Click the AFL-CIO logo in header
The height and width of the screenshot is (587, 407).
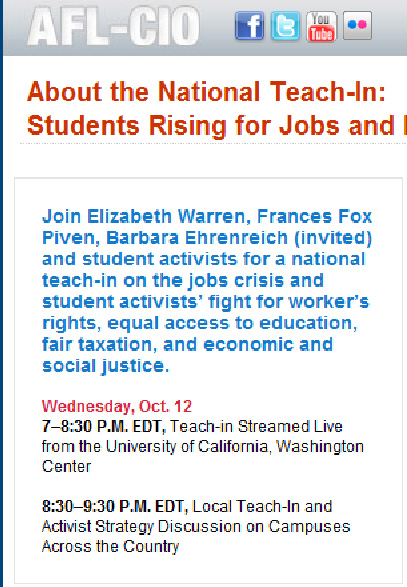113,26
